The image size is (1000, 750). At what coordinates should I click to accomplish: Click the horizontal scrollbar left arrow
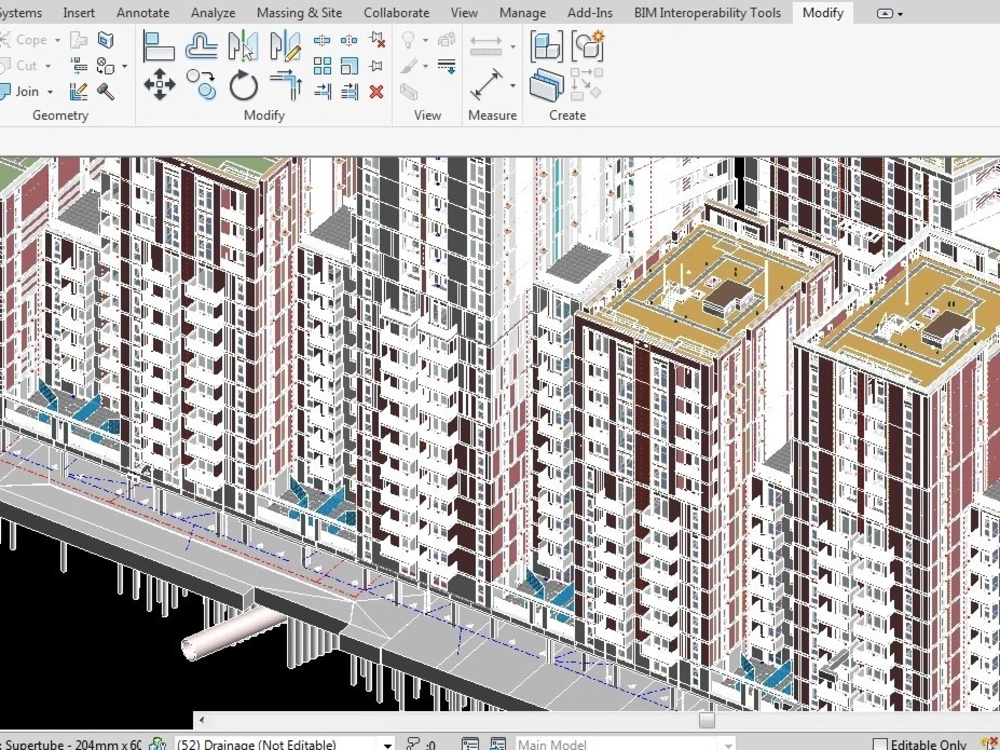pos(202,720)
